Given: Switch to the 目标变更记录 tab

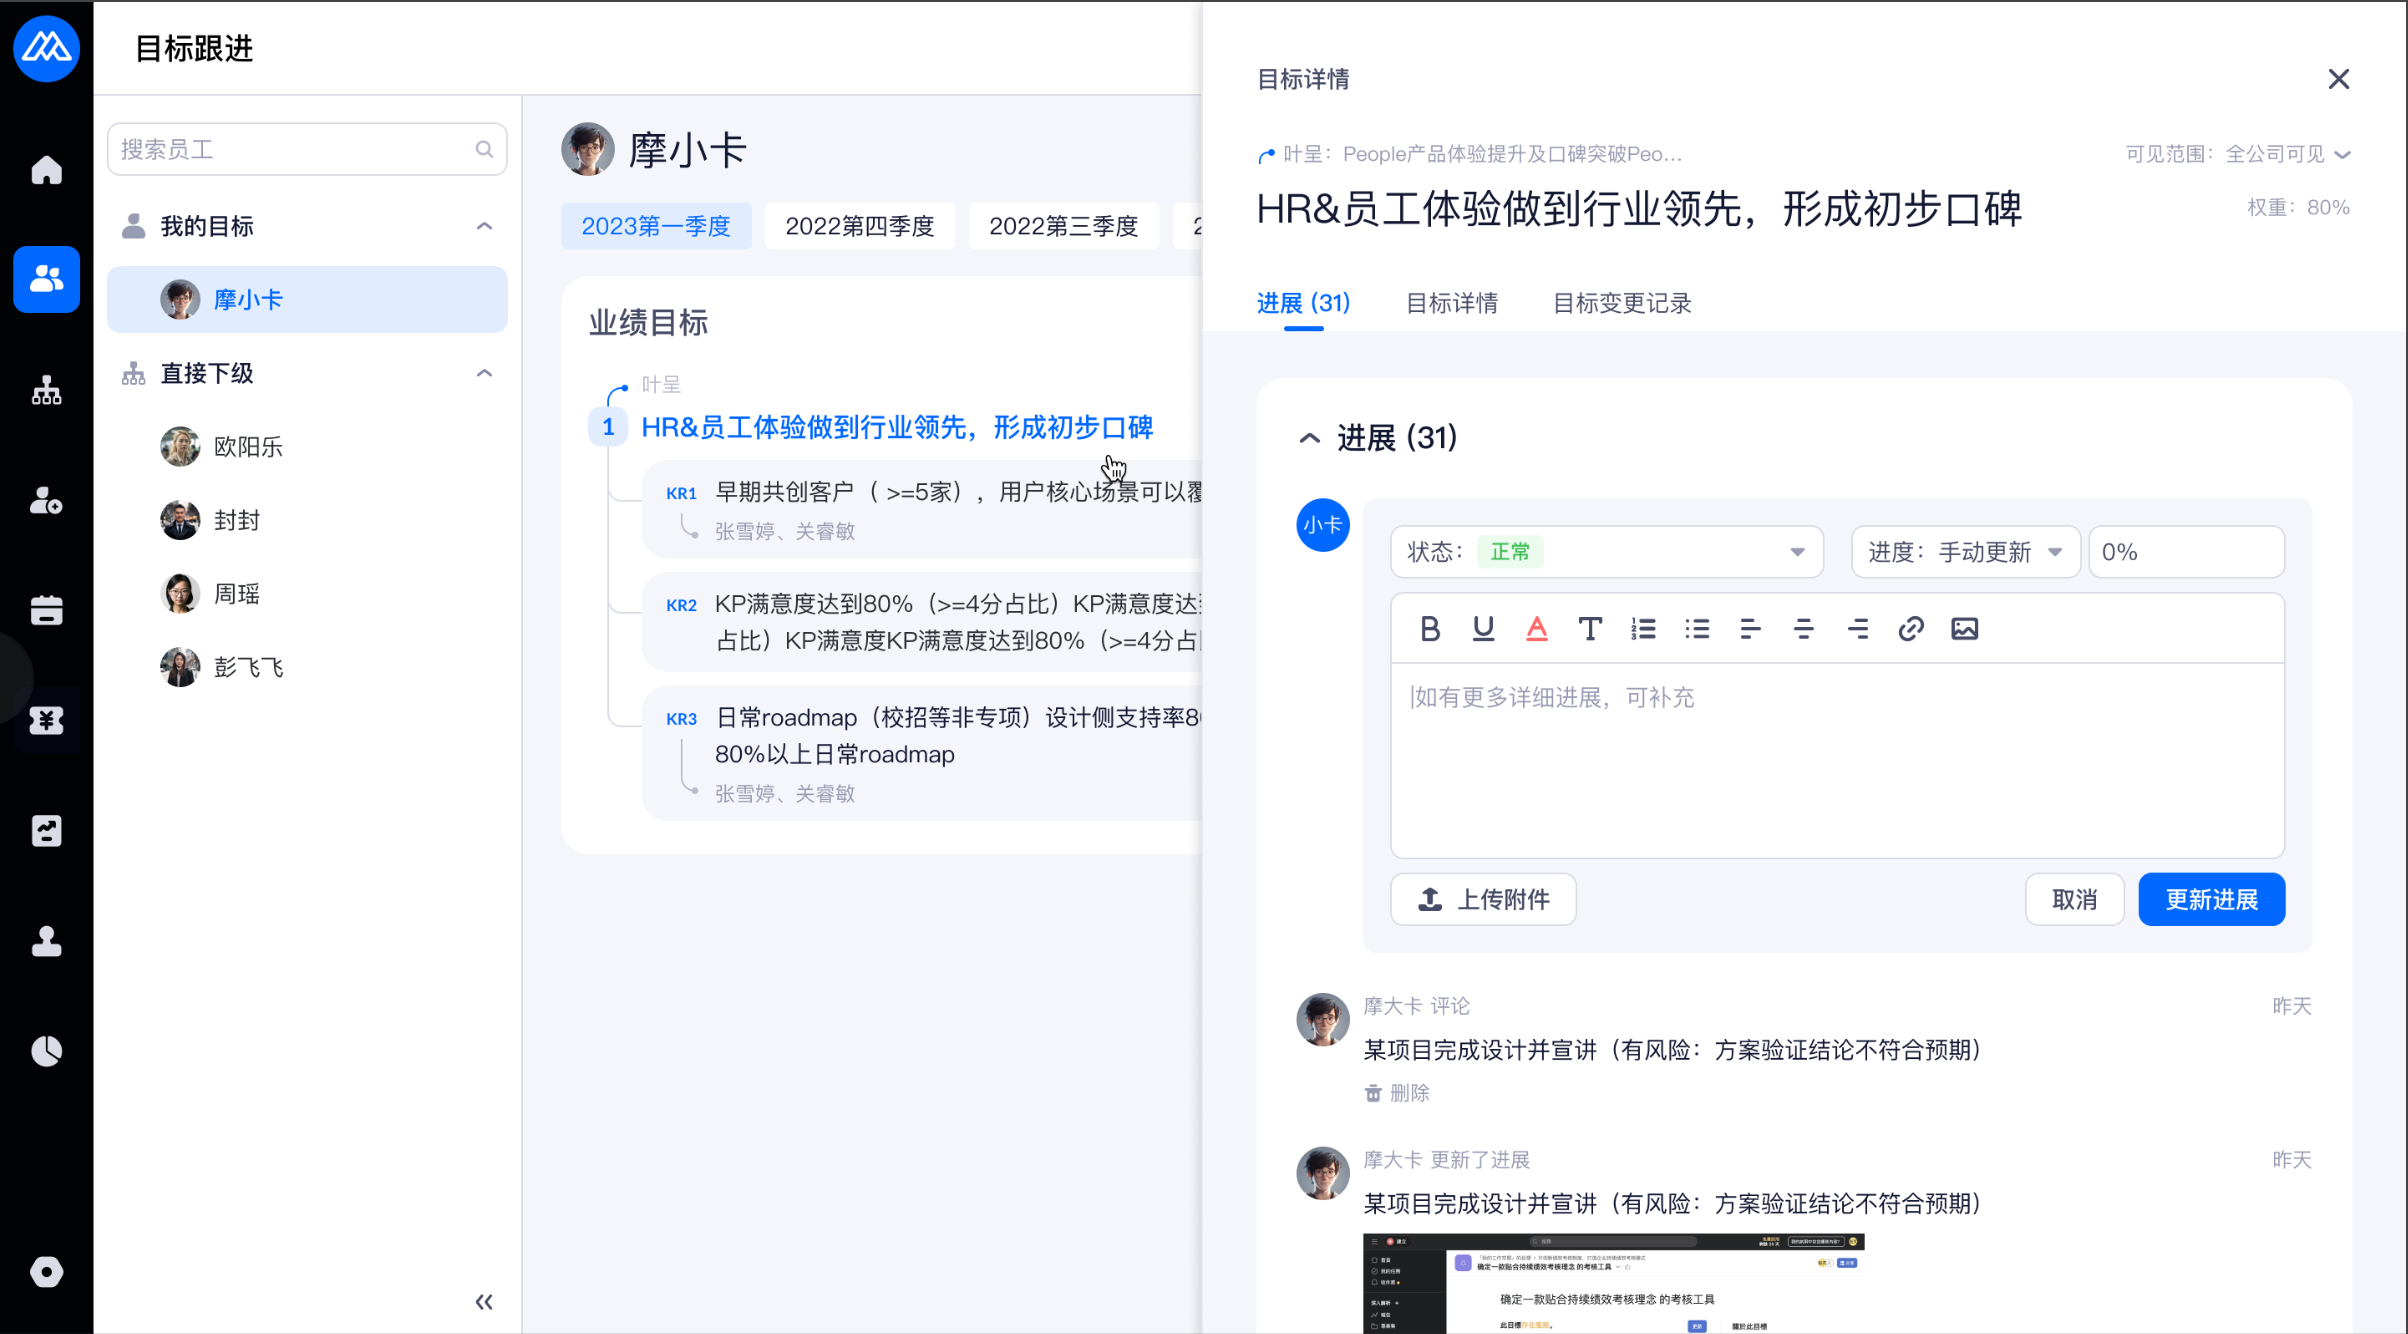Looking at the screenshot, I should pyautogui.click(x=1621, y=303).
